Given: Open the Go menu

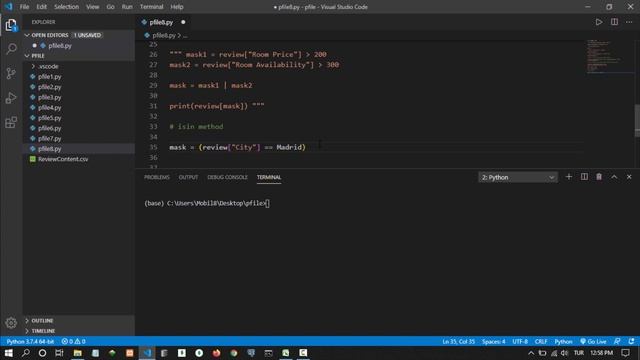Looking at the screenshot, I should coord(110,7).
